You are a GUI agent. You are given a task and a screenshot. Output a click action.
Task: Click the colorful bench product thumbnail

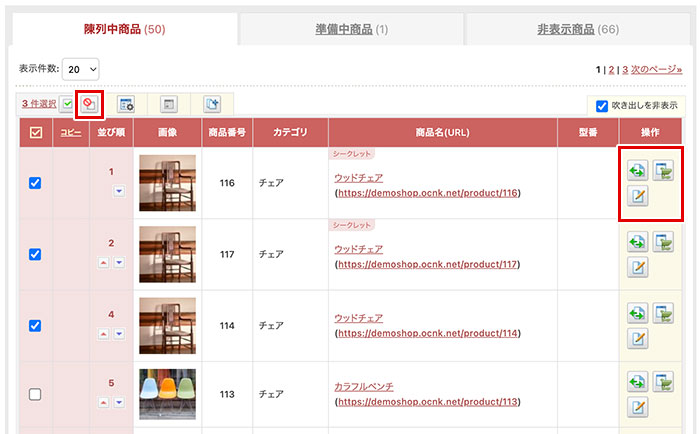[x=167, y=393]
